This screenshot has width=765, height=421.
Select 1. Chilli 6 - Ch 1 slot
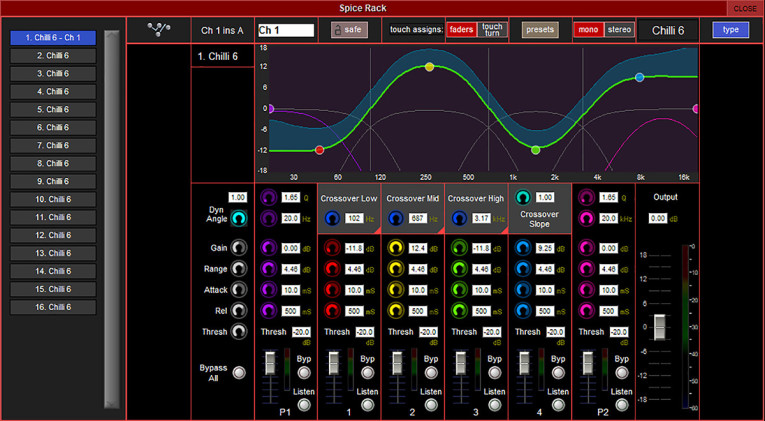[53, 38]
